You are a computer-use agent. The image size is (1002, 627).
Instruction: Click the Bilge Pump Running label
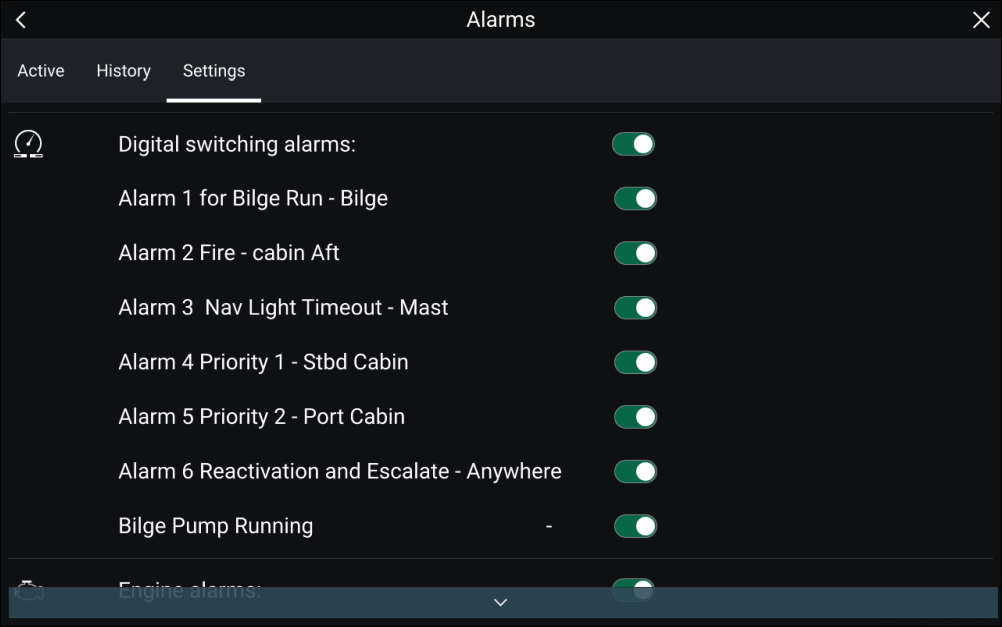[216, 526]
